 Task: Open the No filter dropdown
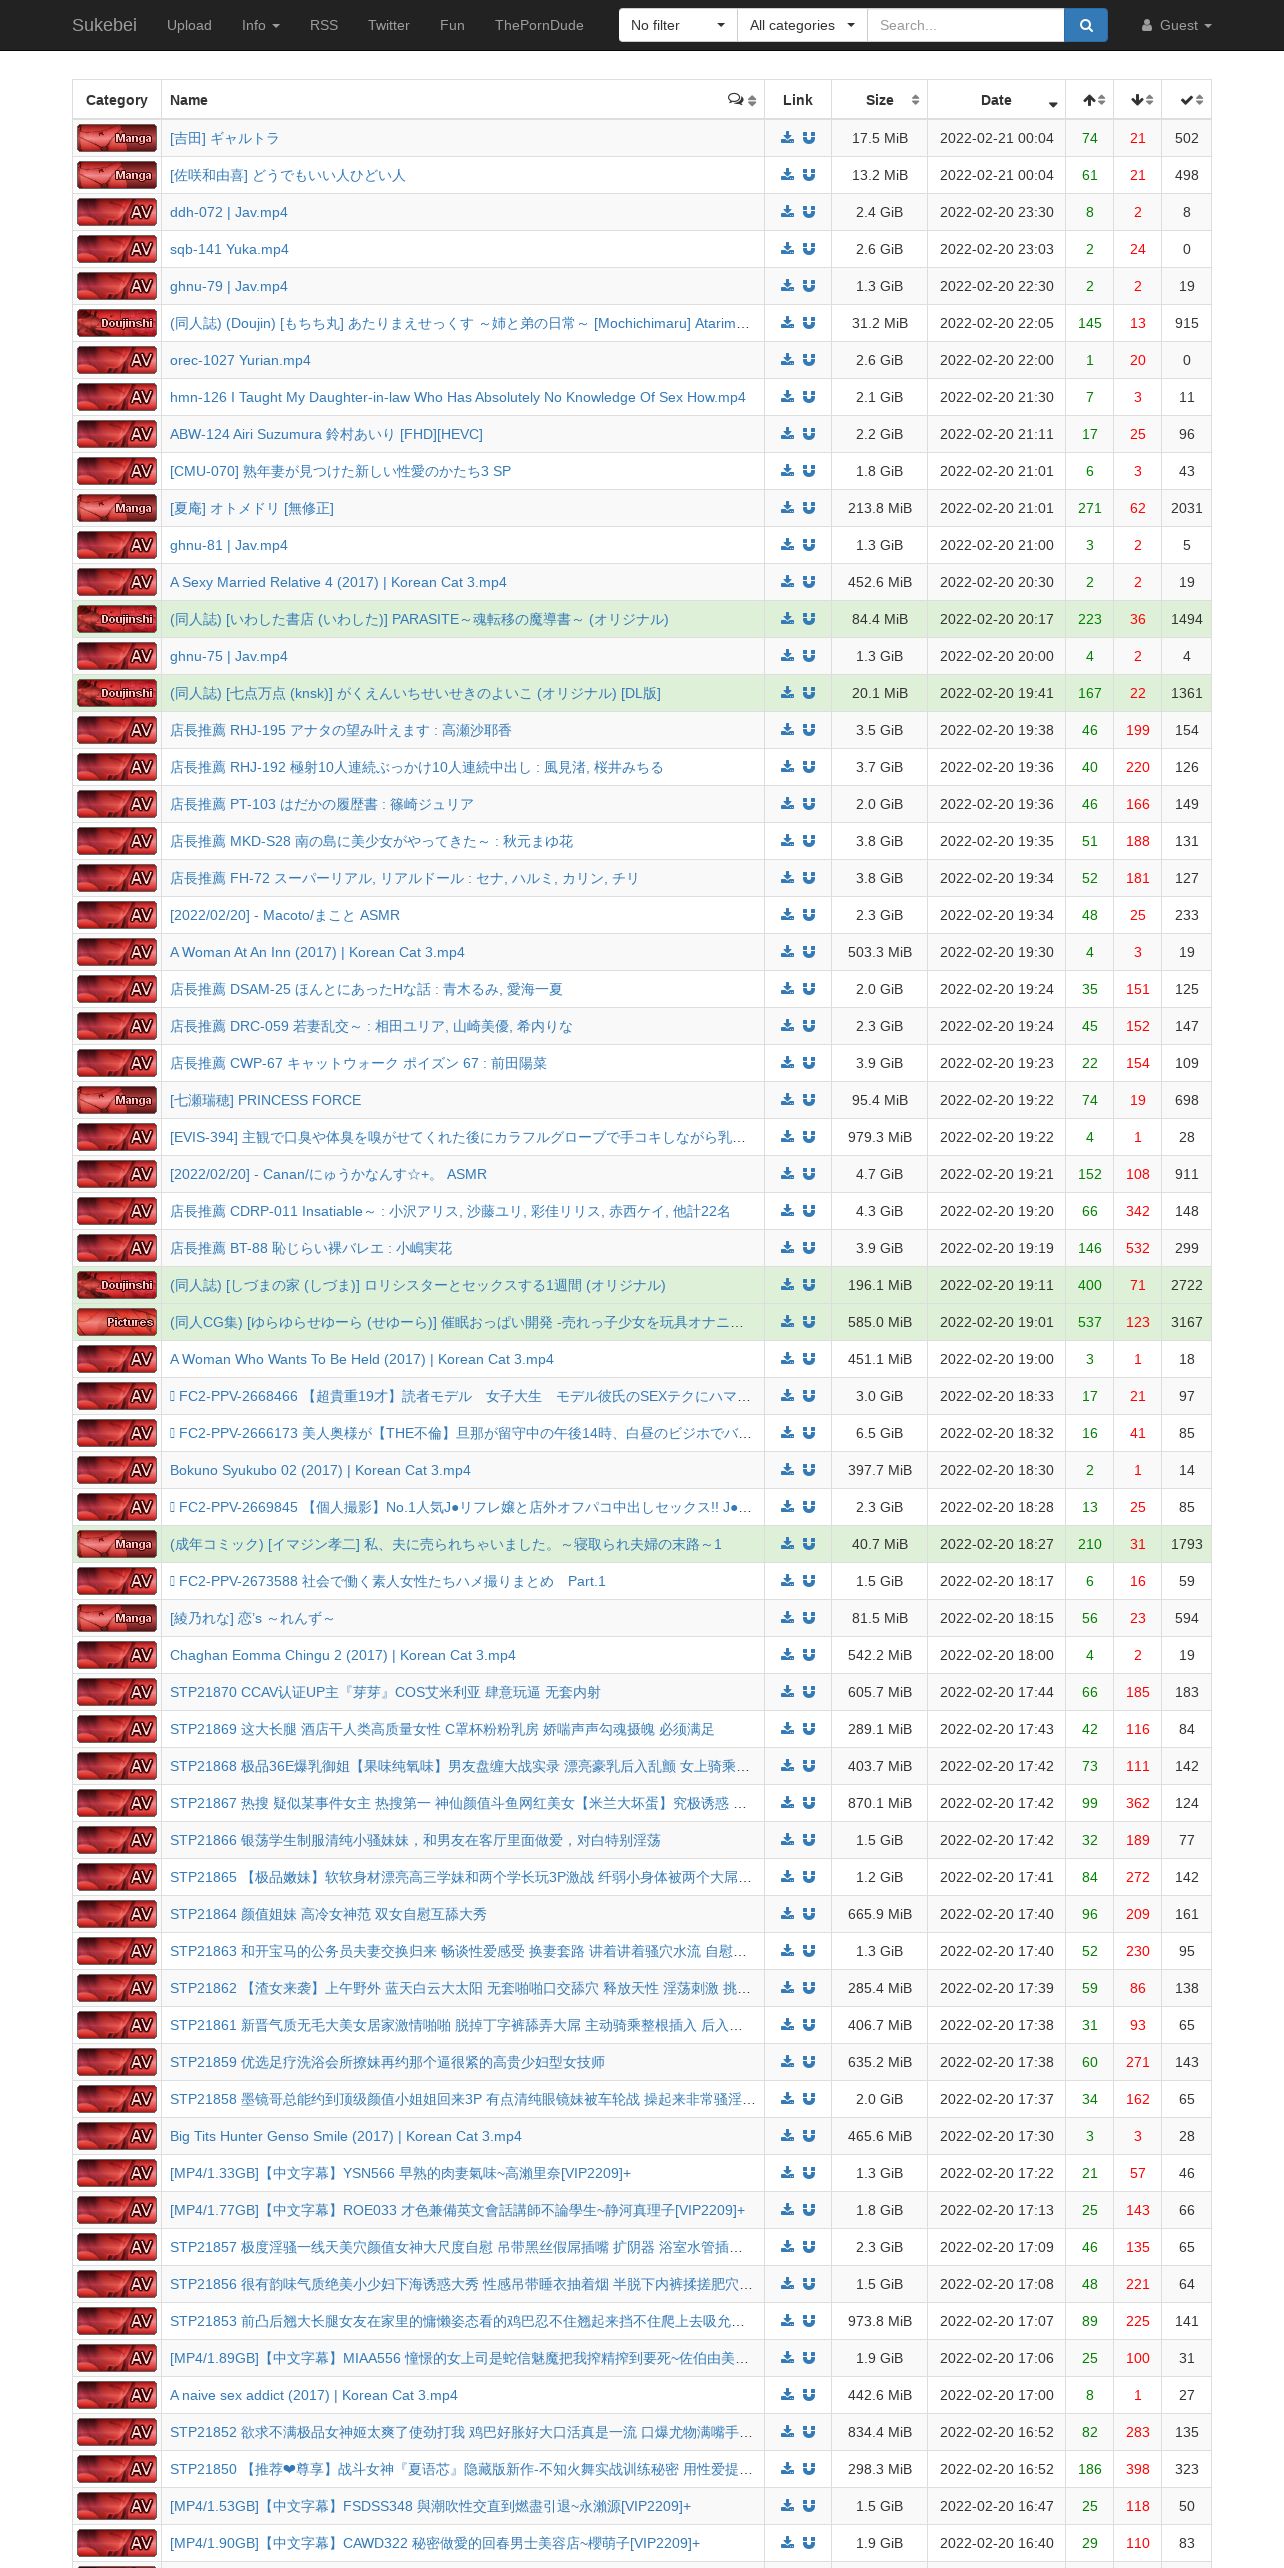[678, 25]
